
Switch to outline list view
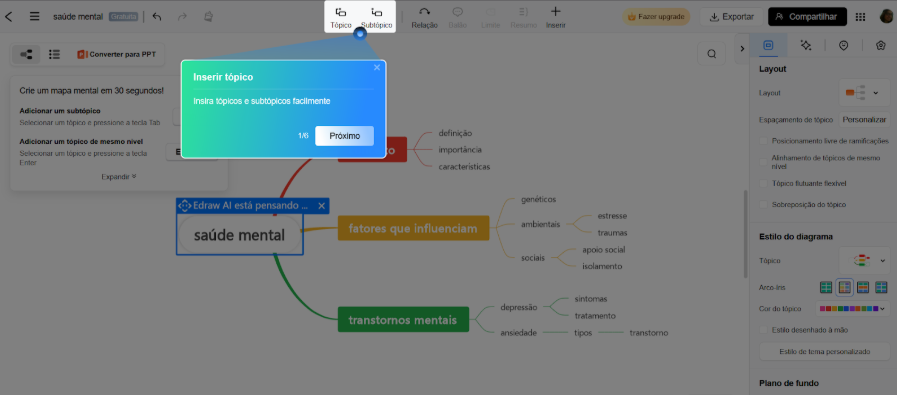54,54
